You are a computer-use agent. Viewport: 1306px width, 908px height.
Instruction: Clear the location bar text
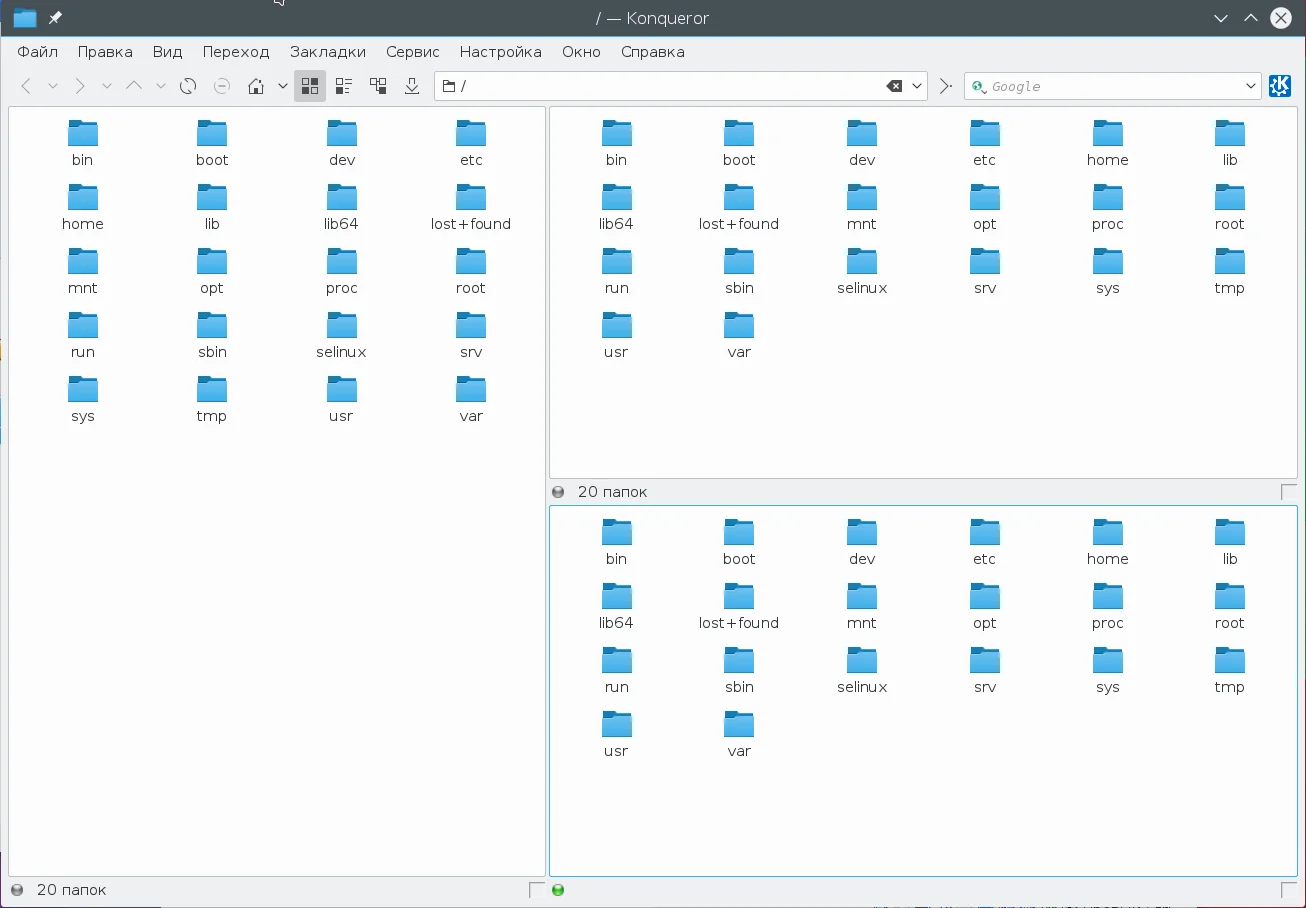[x=894, y=86]
